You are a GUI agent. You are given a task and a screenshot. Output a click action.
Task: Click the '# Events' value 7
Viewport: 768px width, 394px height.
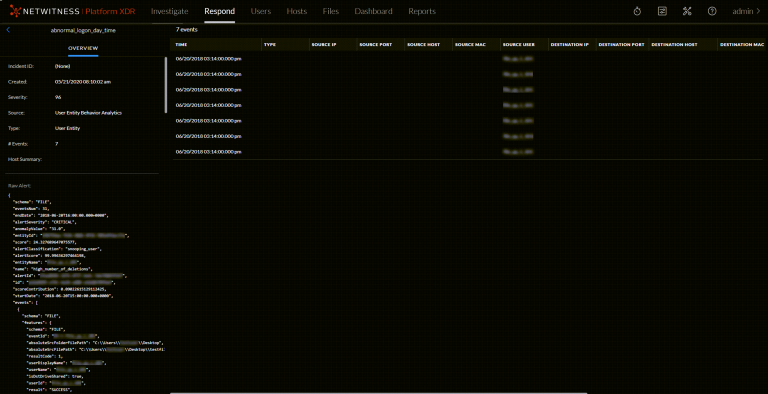(x=56, y=144)
